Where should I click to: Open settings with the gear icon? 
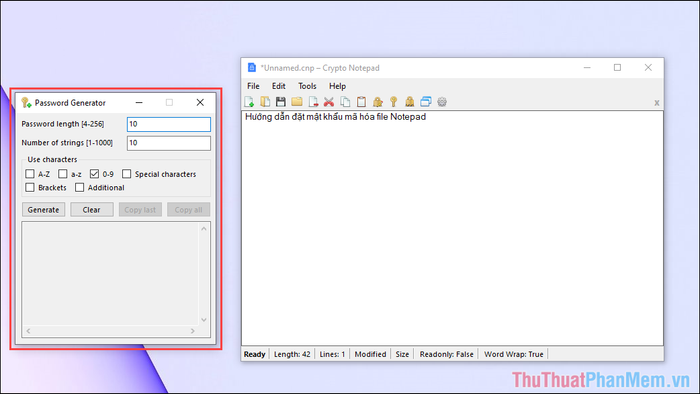(442, 102)
